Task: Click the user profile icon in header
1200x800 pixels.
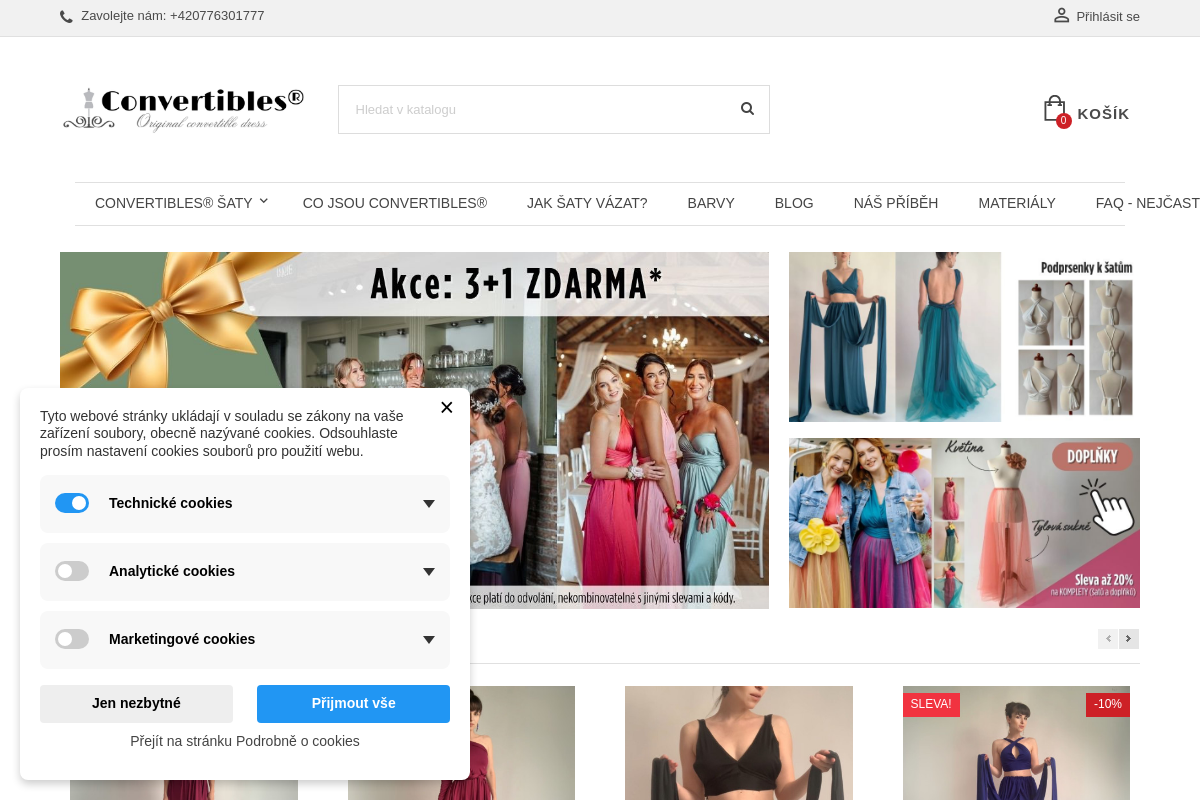Action: point(1061,15)
